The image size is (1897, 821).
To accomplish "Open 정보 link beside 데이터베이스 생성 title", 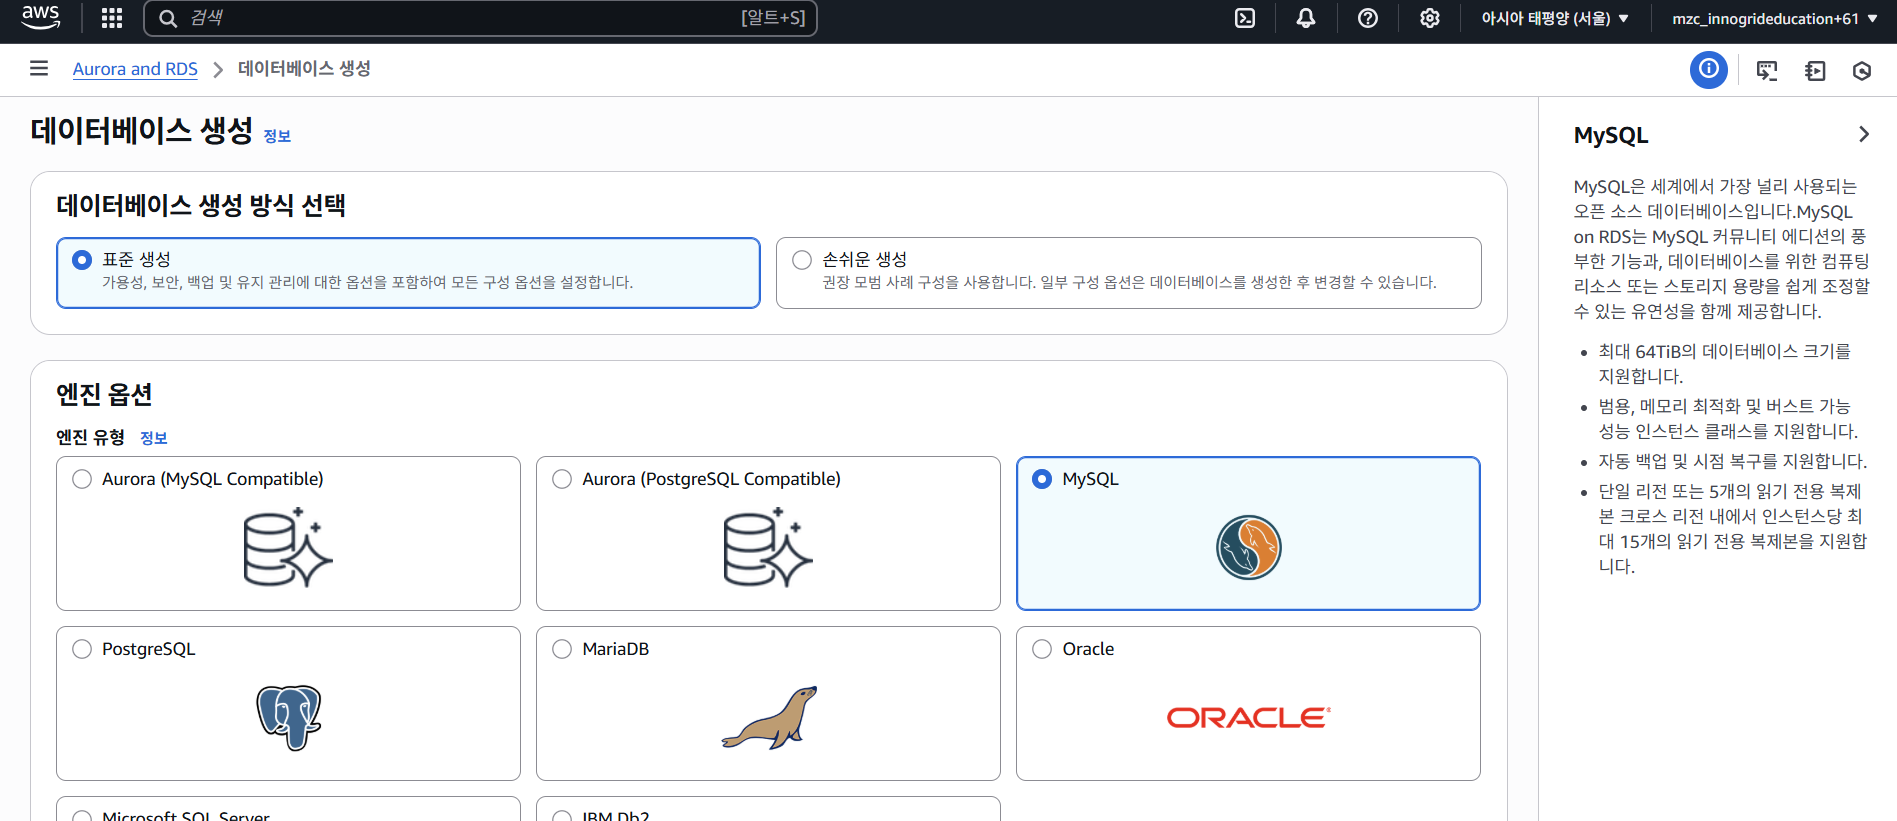I will (x=277, y=136).
